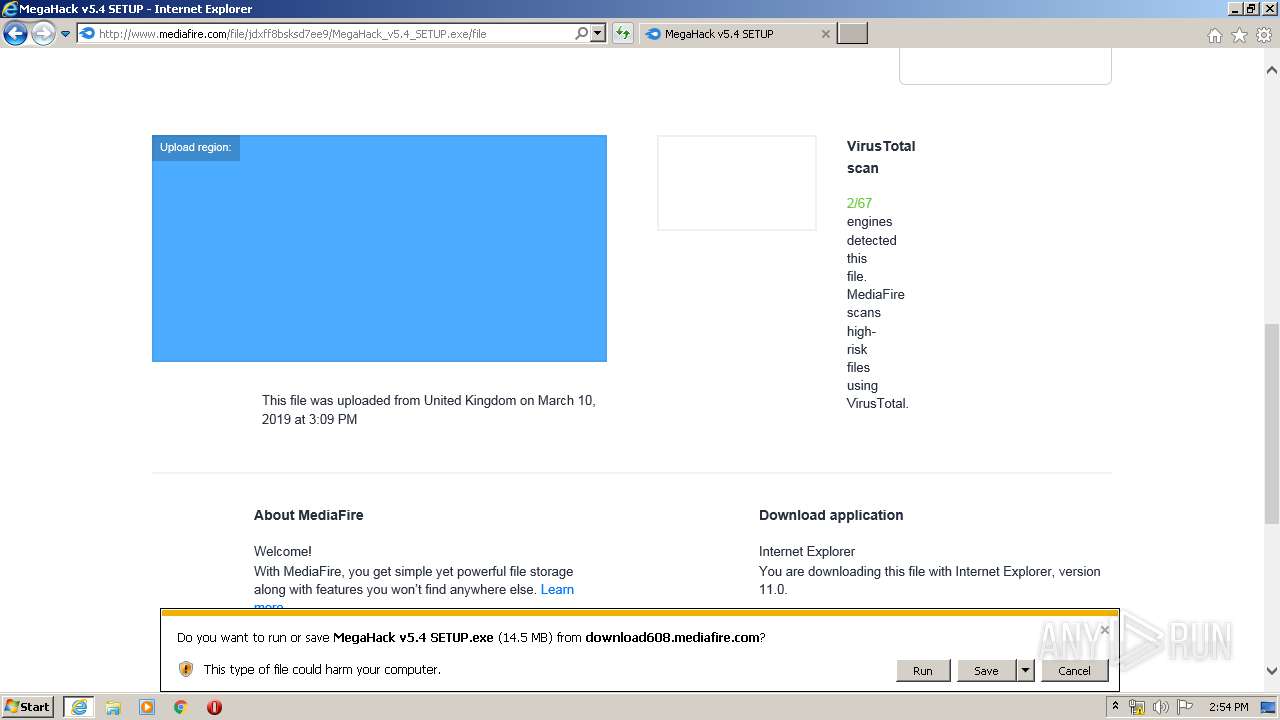Click the upload date text 'March 10, 2019'

tap(428, 410)
